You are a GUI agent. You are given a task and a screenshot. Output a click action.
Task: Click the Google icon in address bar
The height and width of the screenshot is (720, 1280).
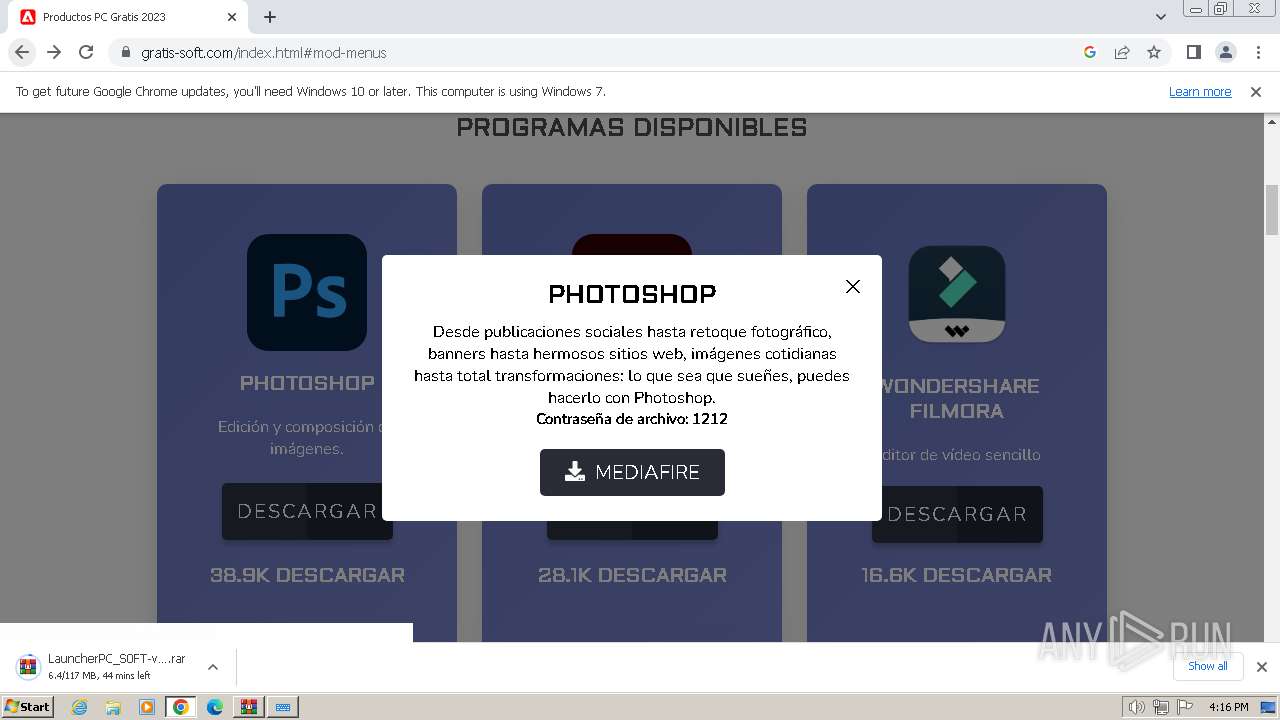click(1090, 52)
